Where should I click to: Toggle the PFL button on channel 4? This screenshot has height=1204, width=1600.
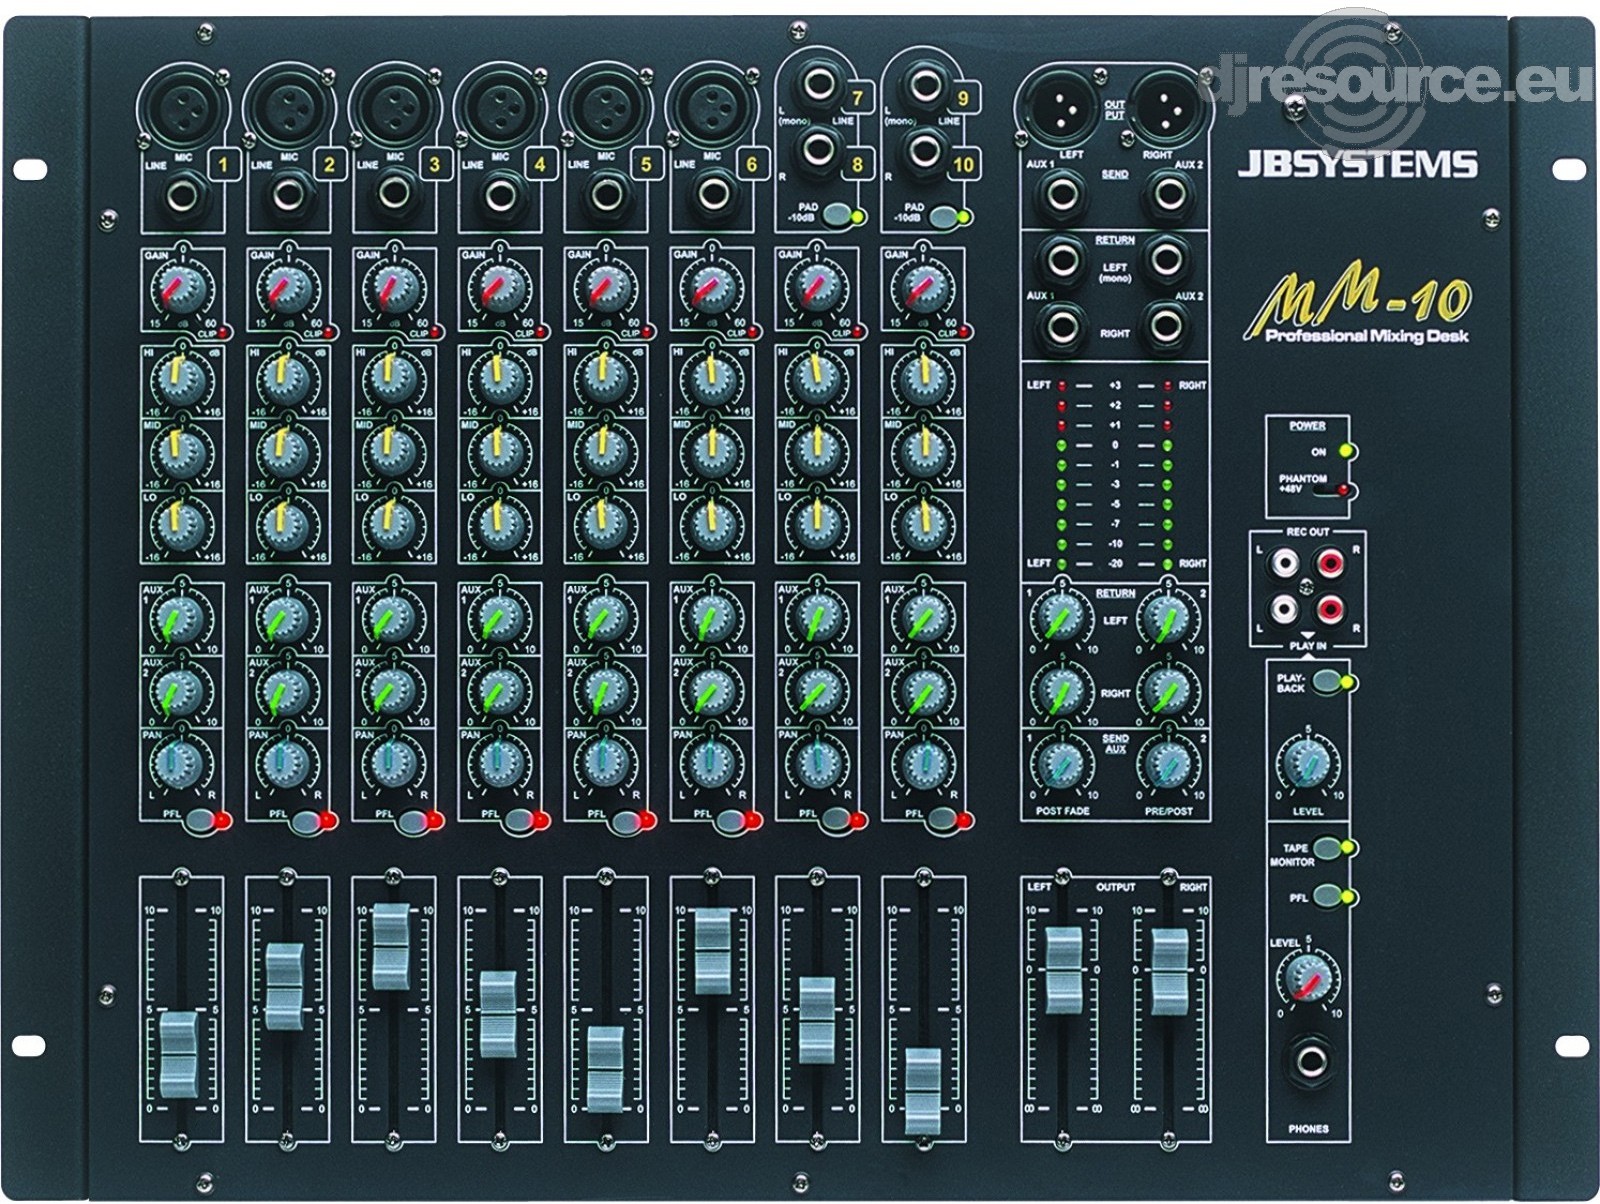tap(519, 820)
